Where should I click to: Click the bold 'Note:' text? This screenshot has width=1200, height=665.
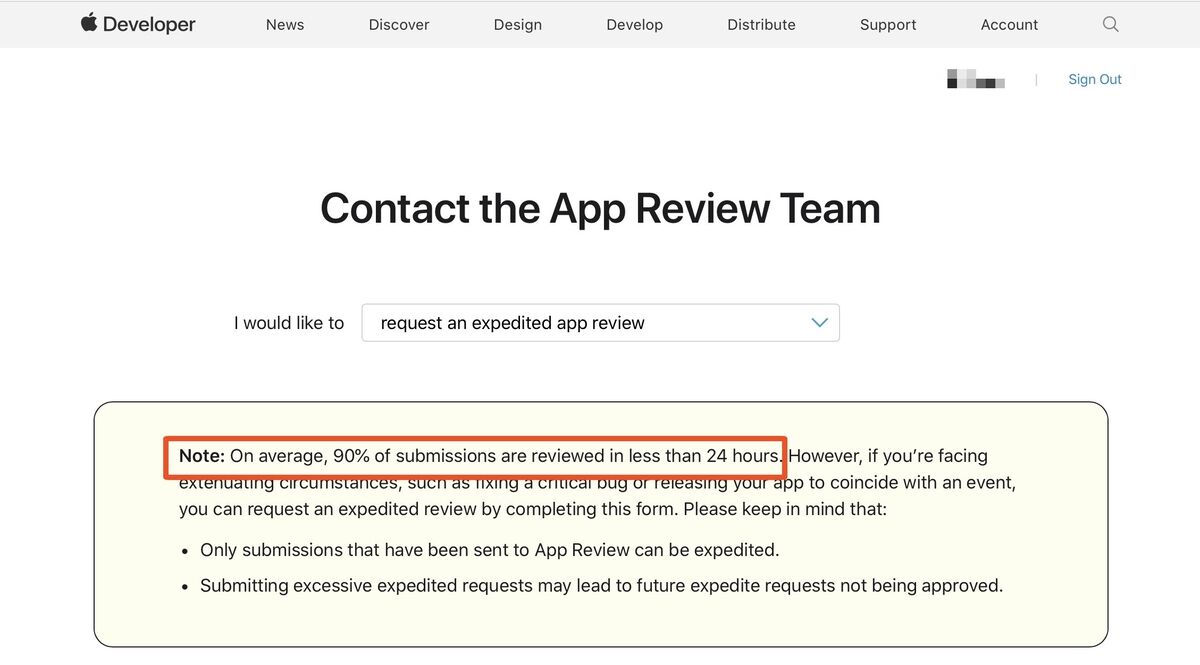(202, 456)
